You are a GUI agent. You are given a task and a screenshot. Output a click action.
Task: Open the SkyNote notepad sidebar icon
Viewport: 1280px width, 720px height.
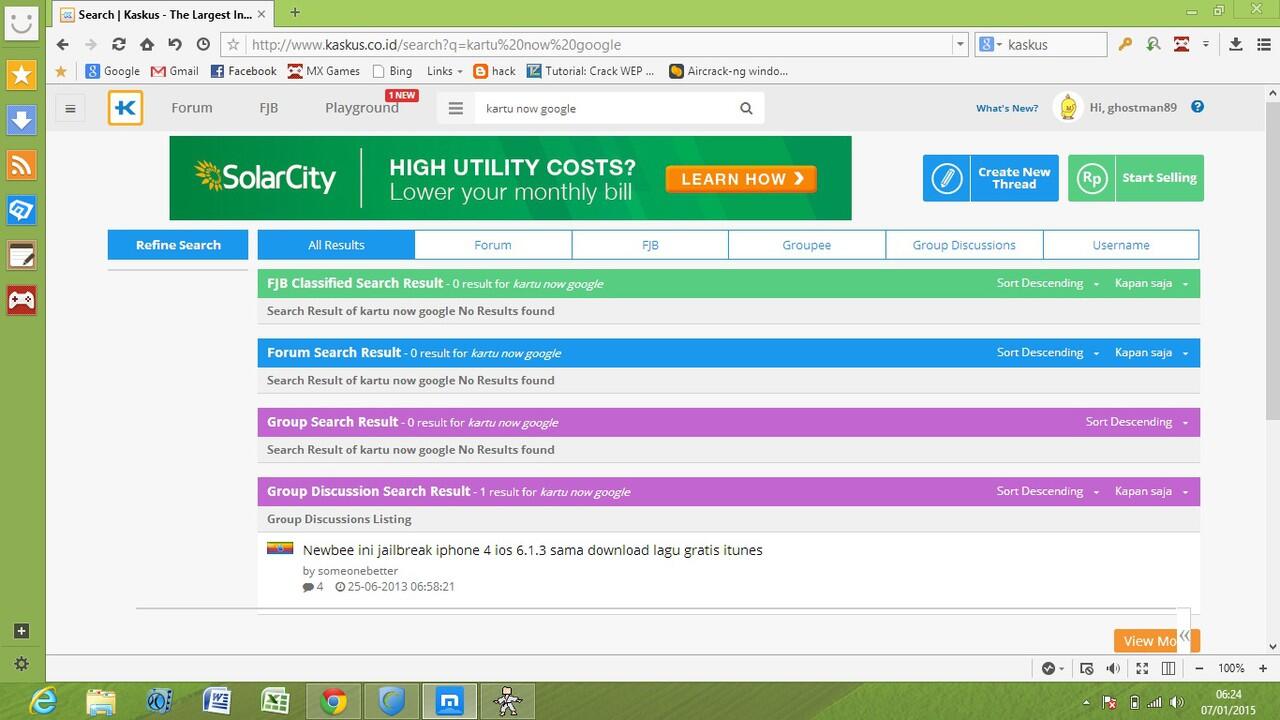[x=21, y=255]
